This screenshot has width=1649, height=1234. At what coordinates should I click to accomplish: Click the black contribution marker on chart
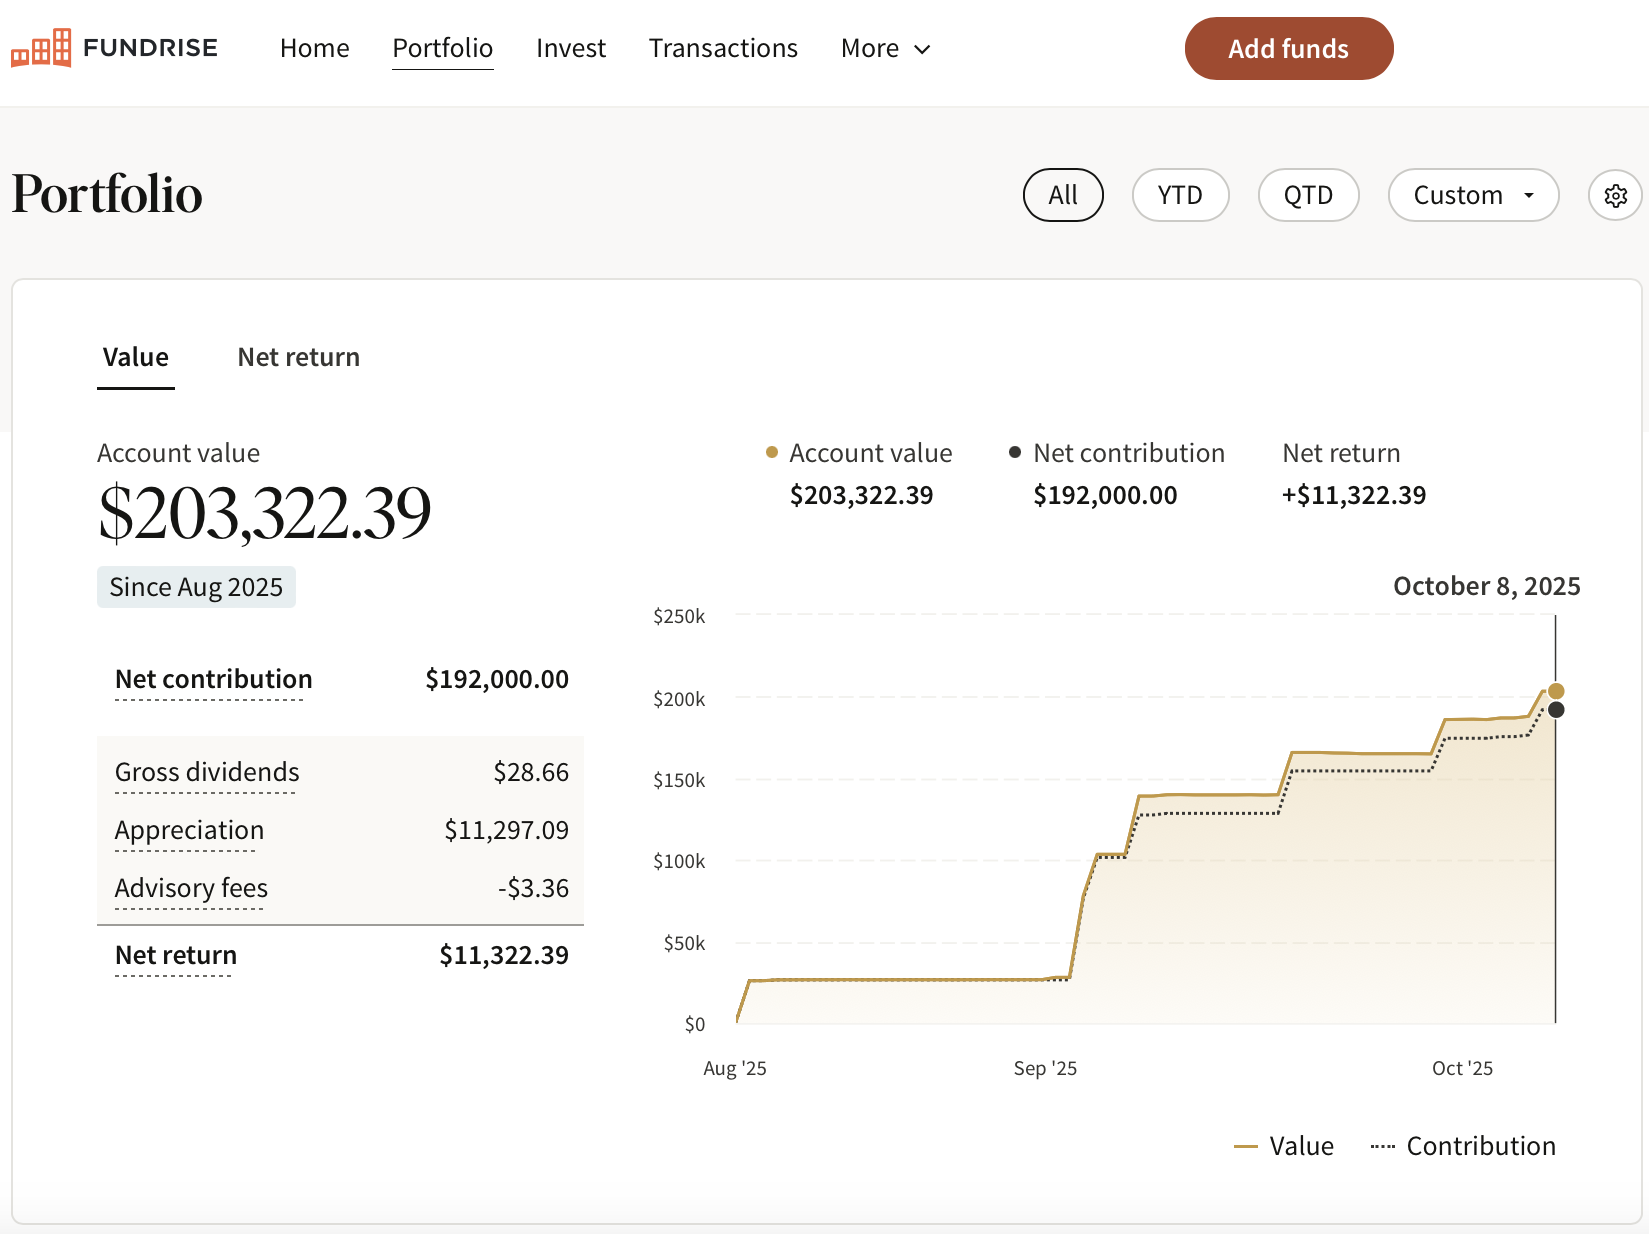coord(1556,710)
